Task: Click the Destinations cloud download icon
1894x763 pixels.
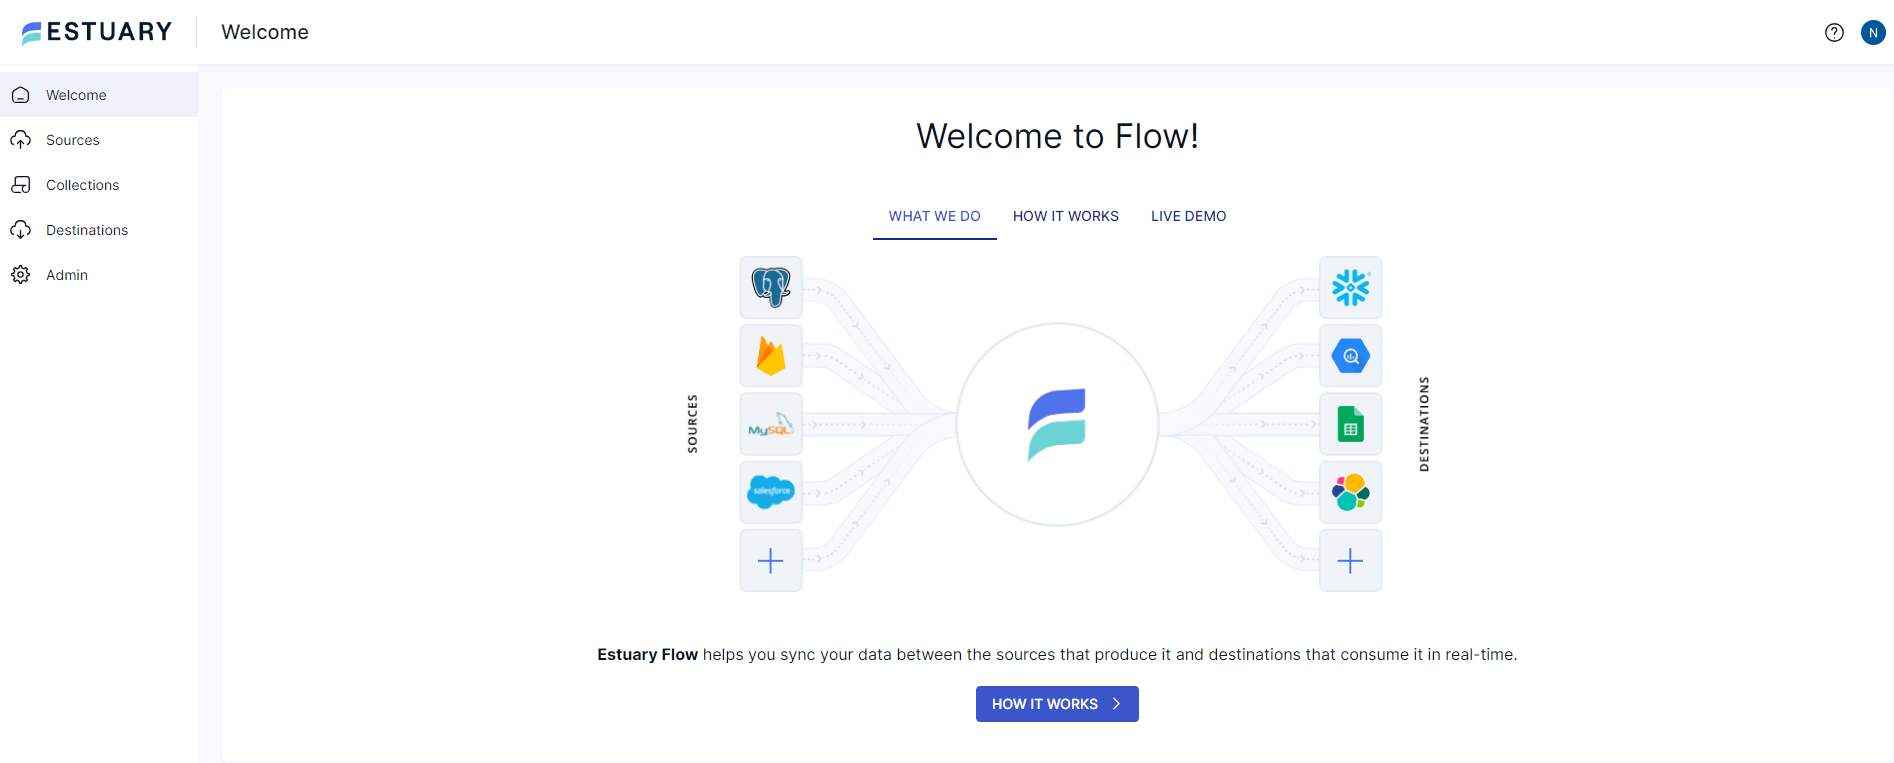Action: point(21,230)
